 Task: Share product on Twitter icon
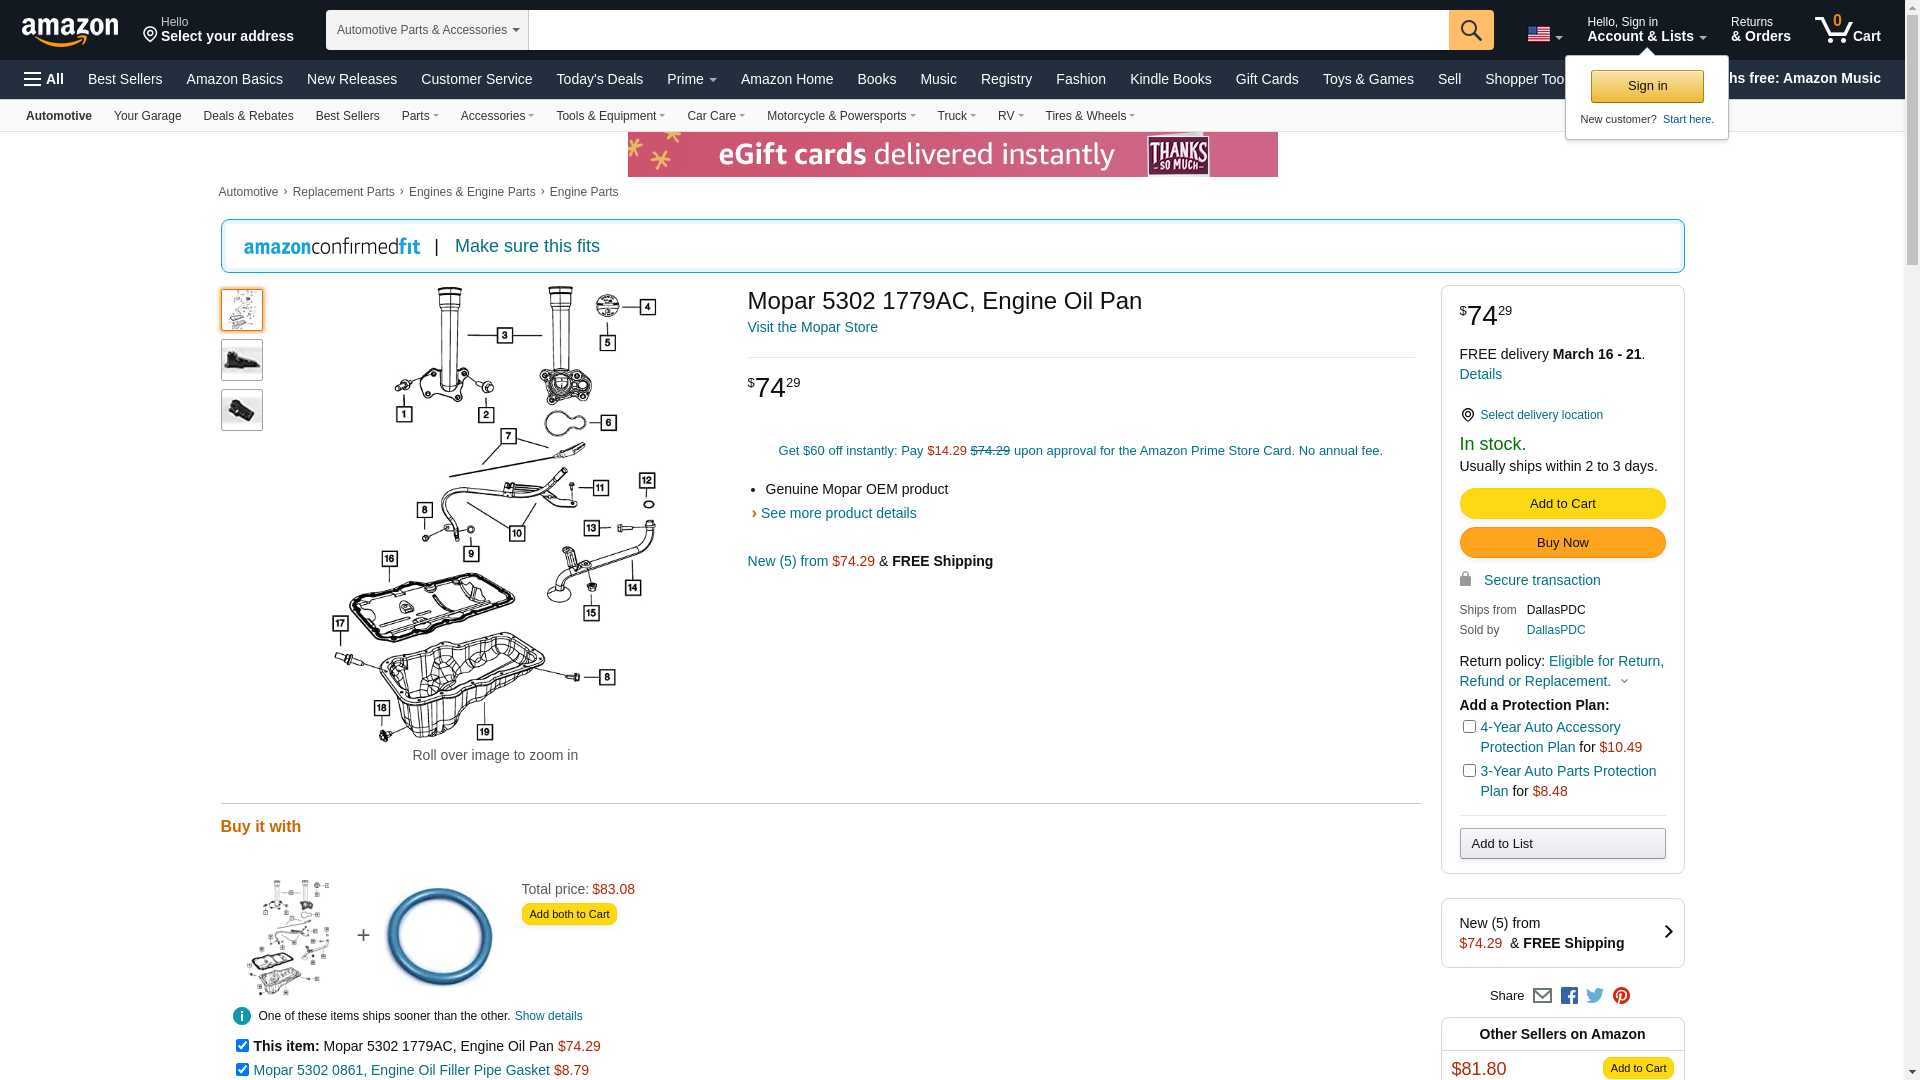click(1595, 996)
